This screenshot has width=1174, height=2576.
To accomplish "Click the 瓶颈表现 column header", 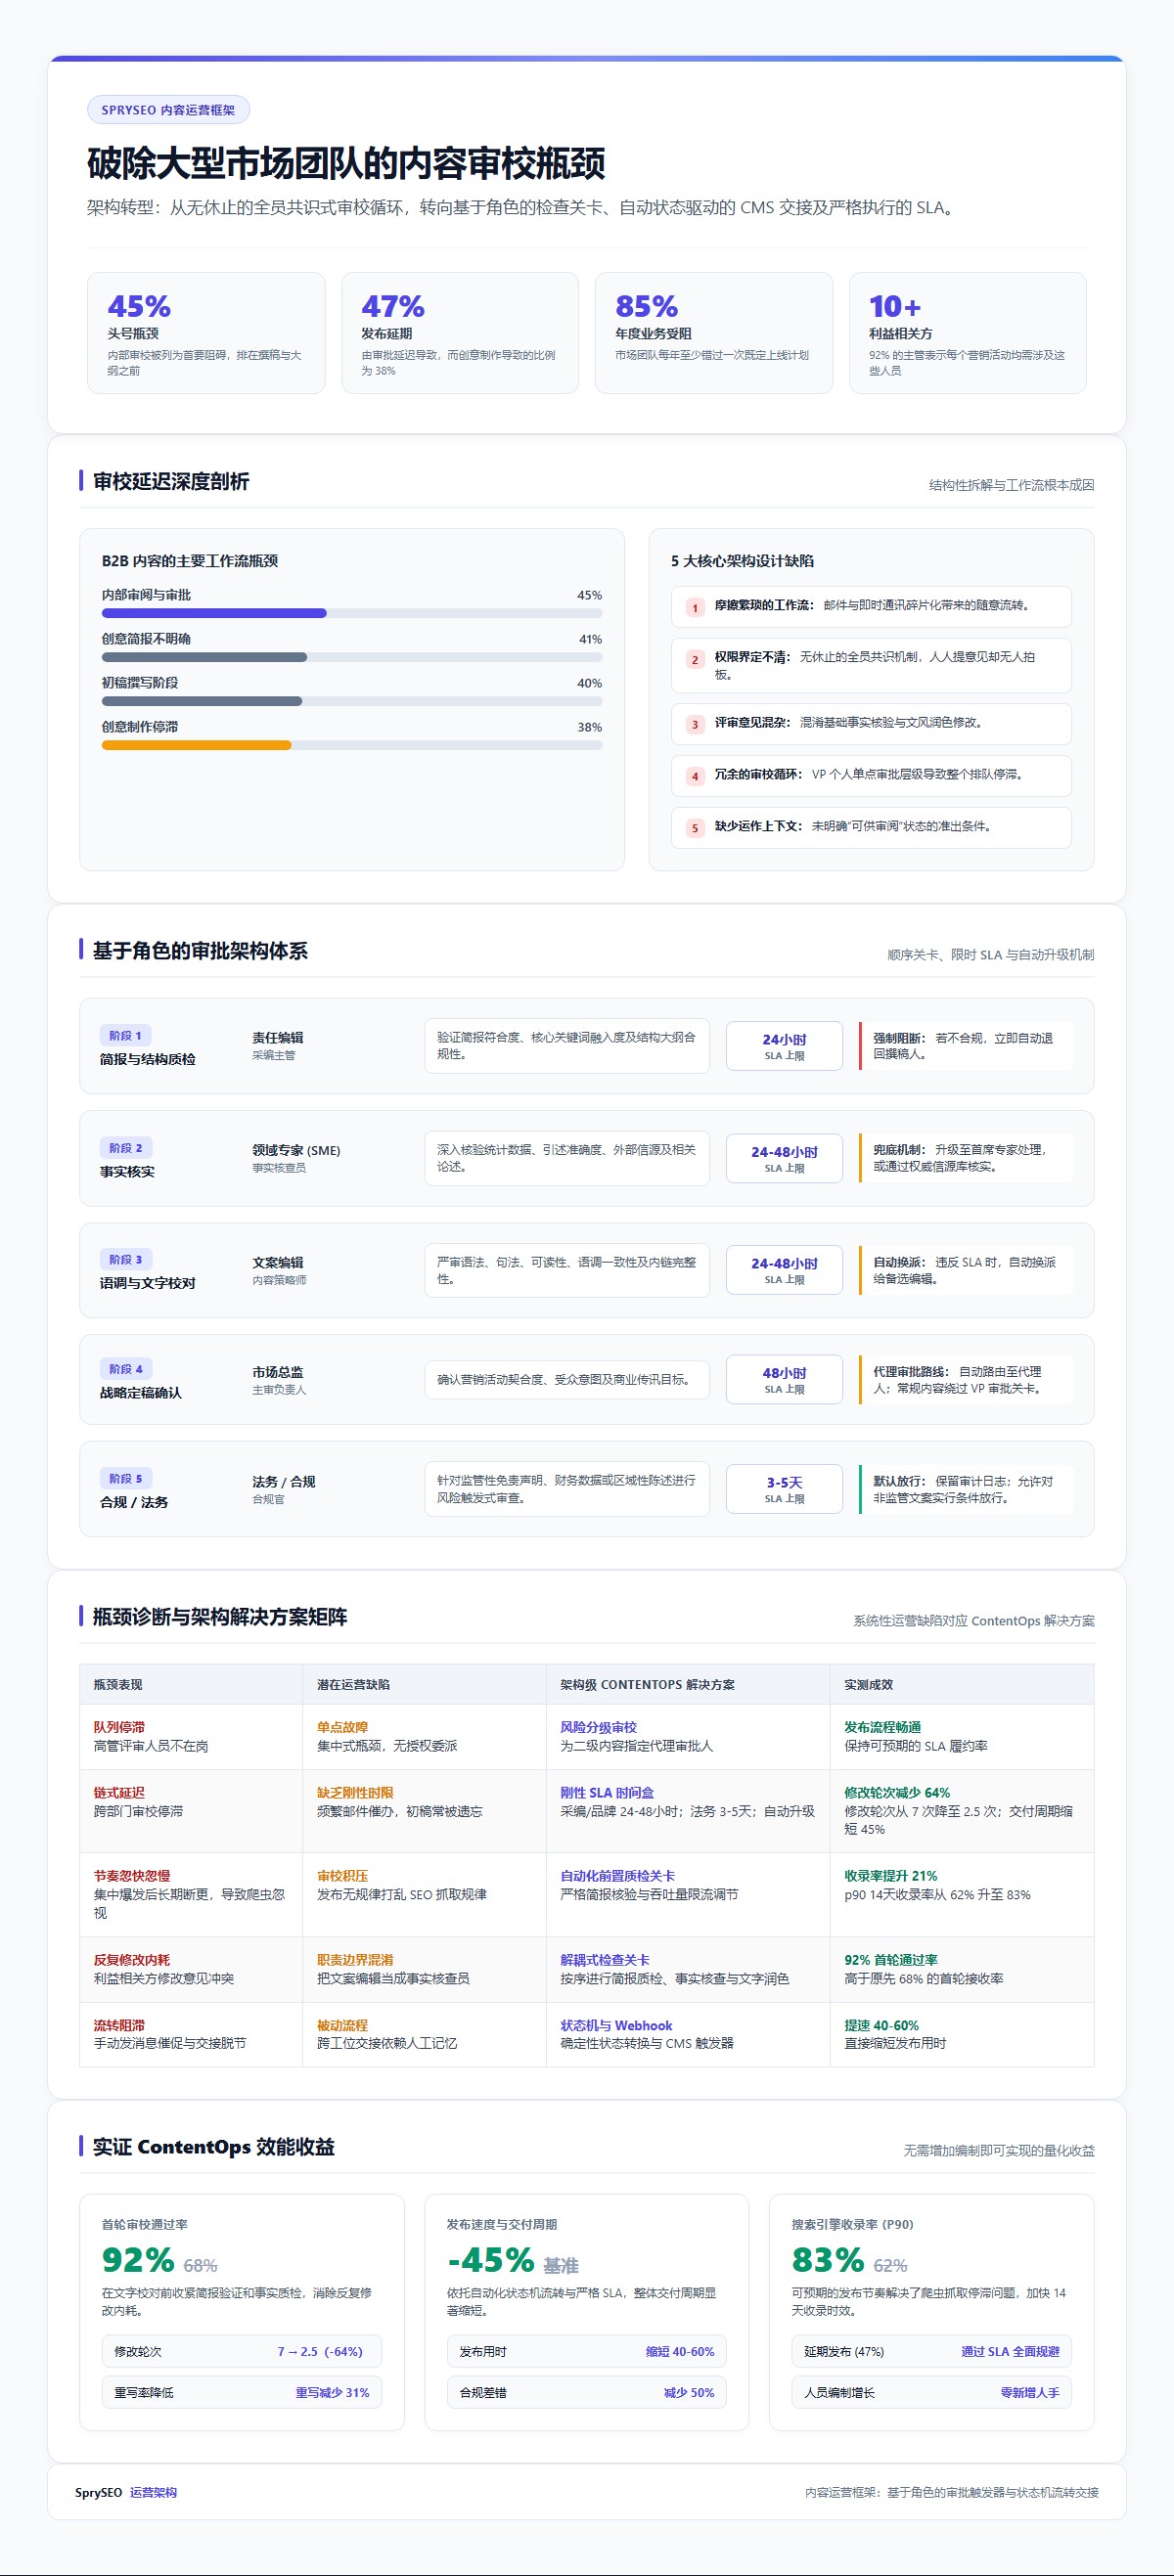I will (191, 1684).
